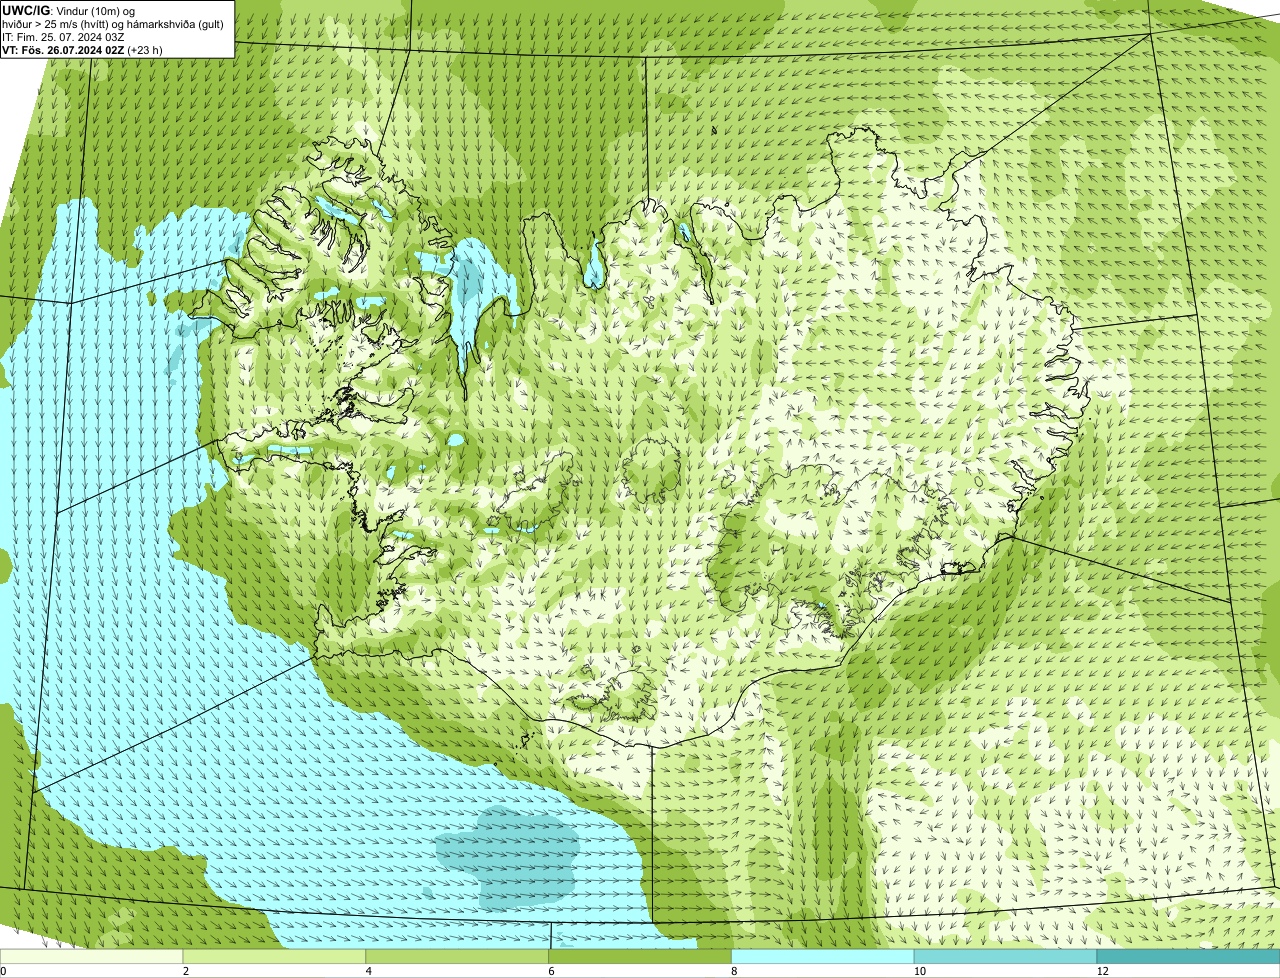
Task: Click the legend scale label "4"
Action: 369,971
